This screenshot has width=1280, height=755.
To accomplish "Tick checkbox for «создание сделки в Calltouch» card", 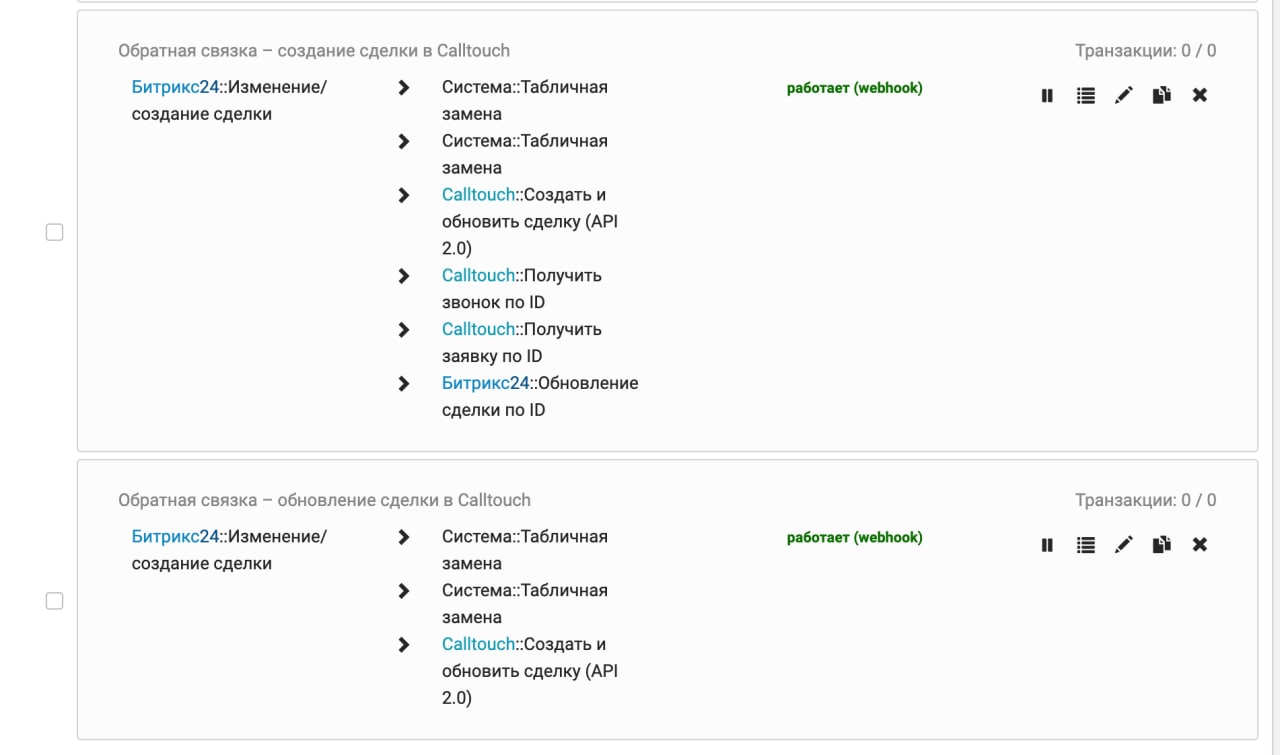I will 54,232.
